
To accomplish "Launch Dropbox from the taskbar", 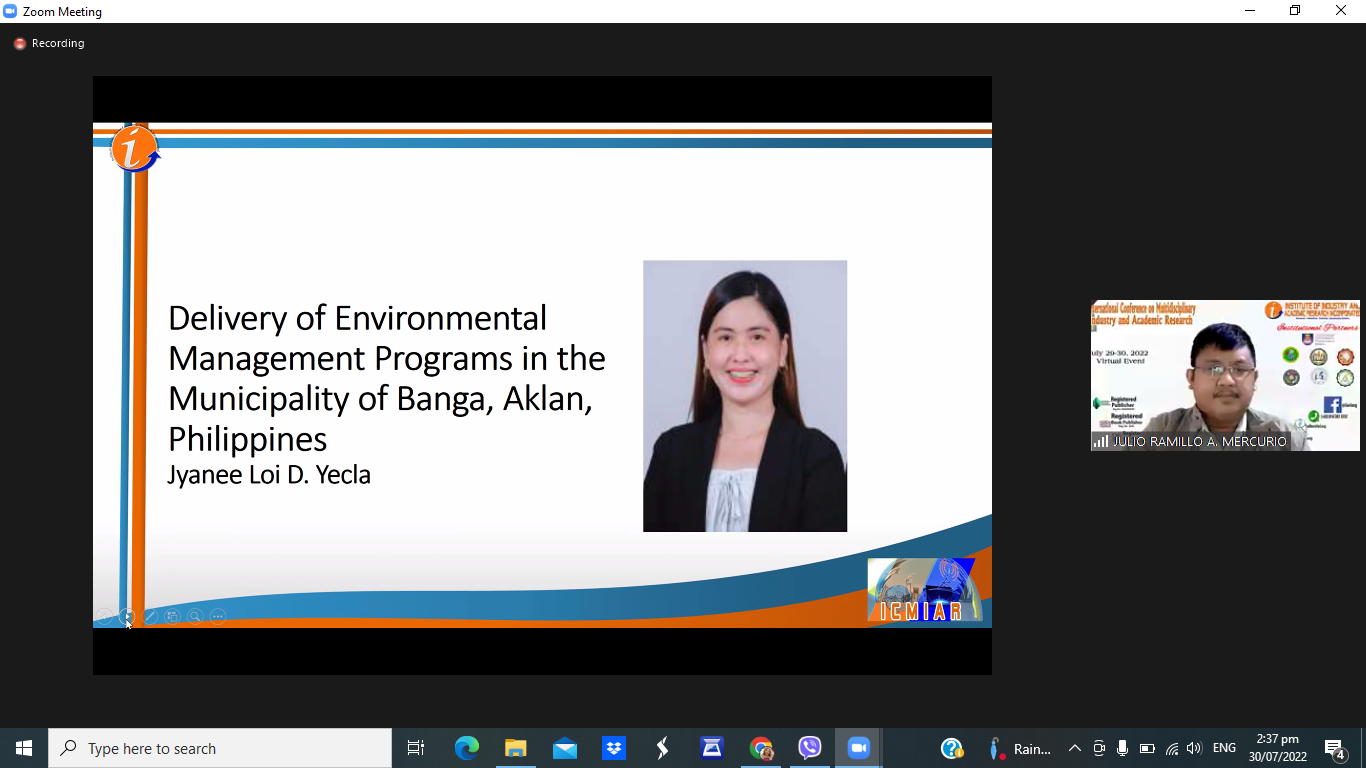I will (613, 748).
